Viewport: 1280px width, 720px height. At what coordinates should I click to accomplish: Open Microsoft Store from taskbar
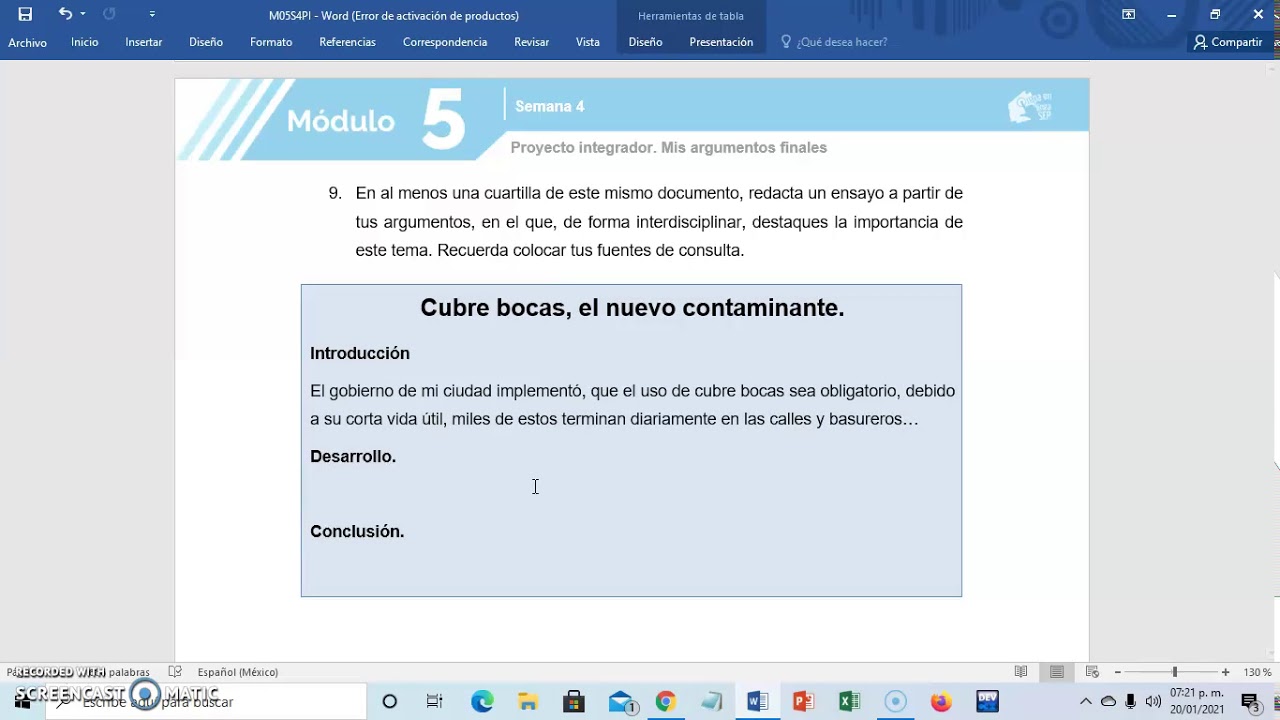click(x=573, y=701)
